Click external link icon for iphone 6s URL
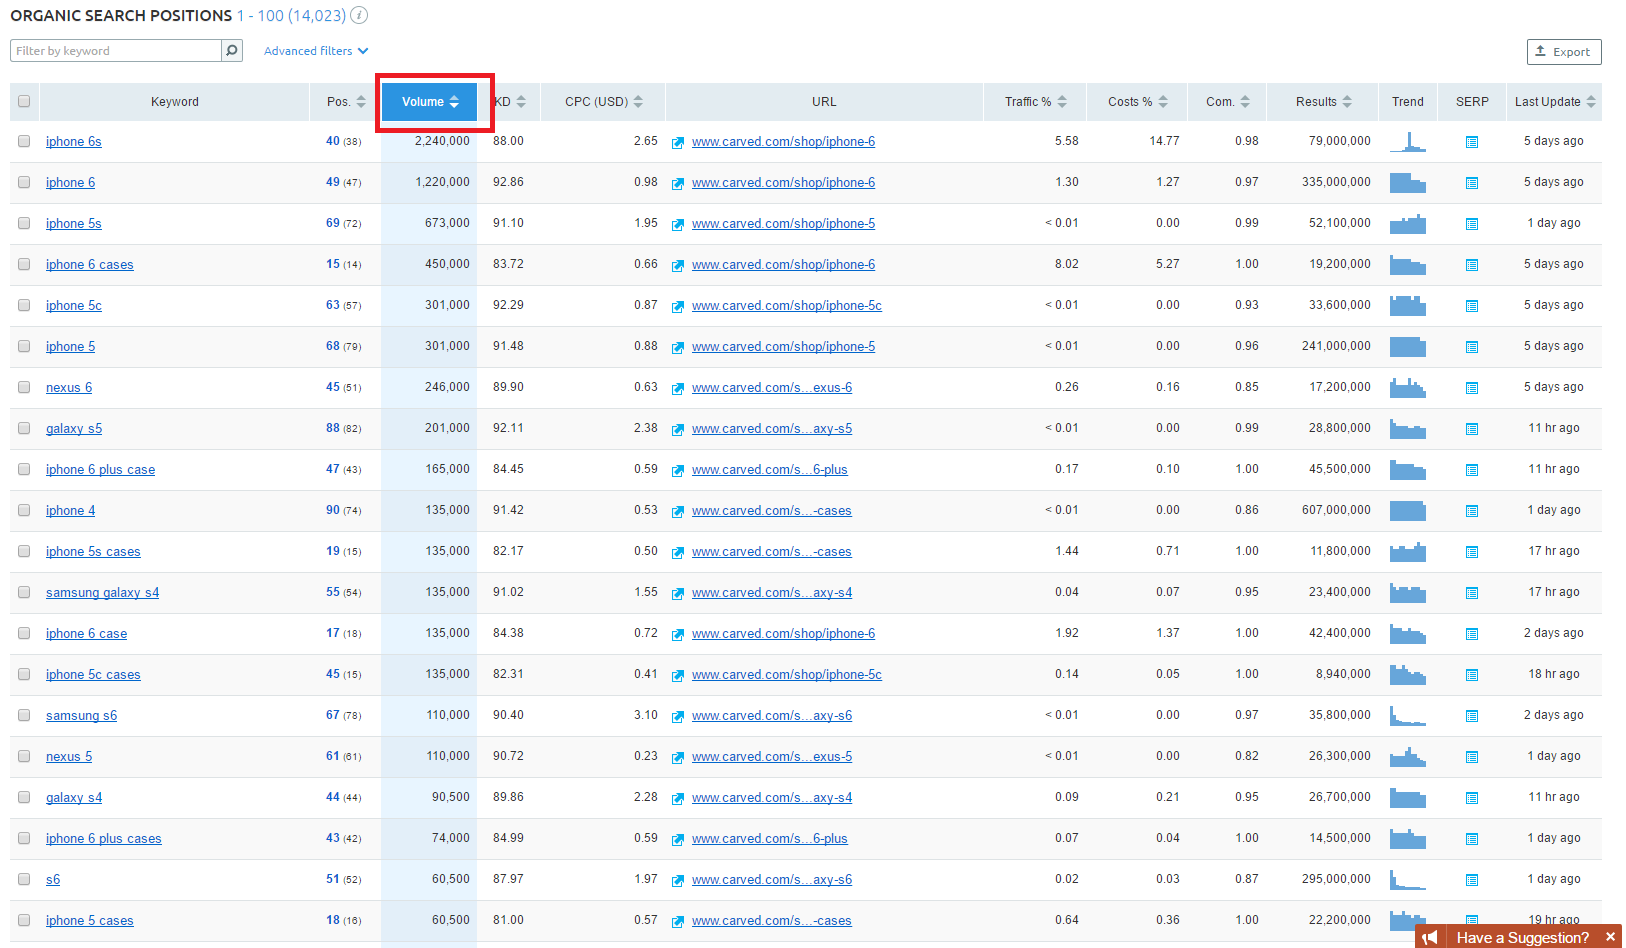 point(678,142)
